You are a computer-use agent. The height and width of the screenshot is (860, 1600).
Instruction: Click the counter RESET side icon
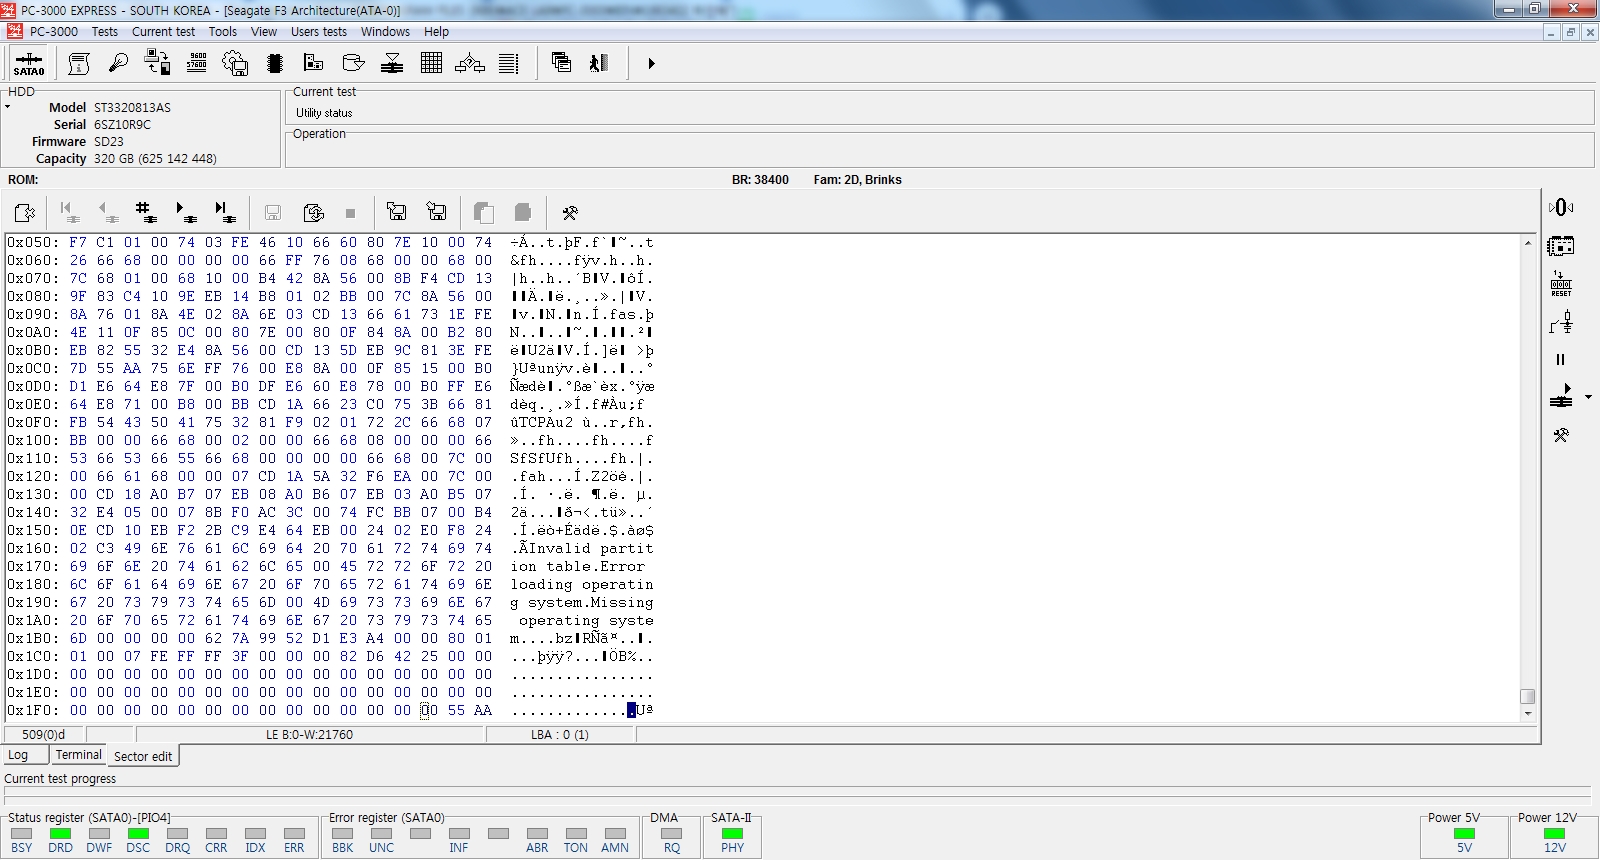(1561, 284)
